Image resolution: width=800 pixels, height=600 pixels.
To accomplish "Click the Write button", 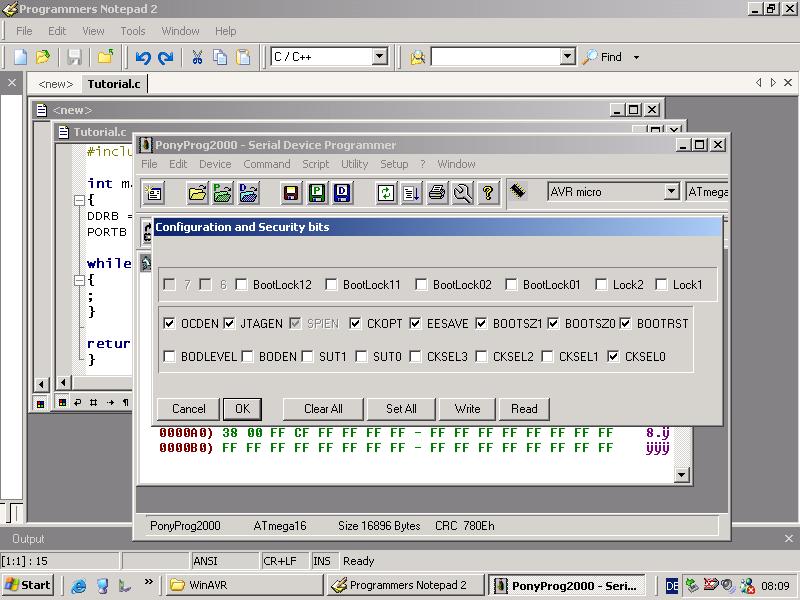I will tap(467, 409).
